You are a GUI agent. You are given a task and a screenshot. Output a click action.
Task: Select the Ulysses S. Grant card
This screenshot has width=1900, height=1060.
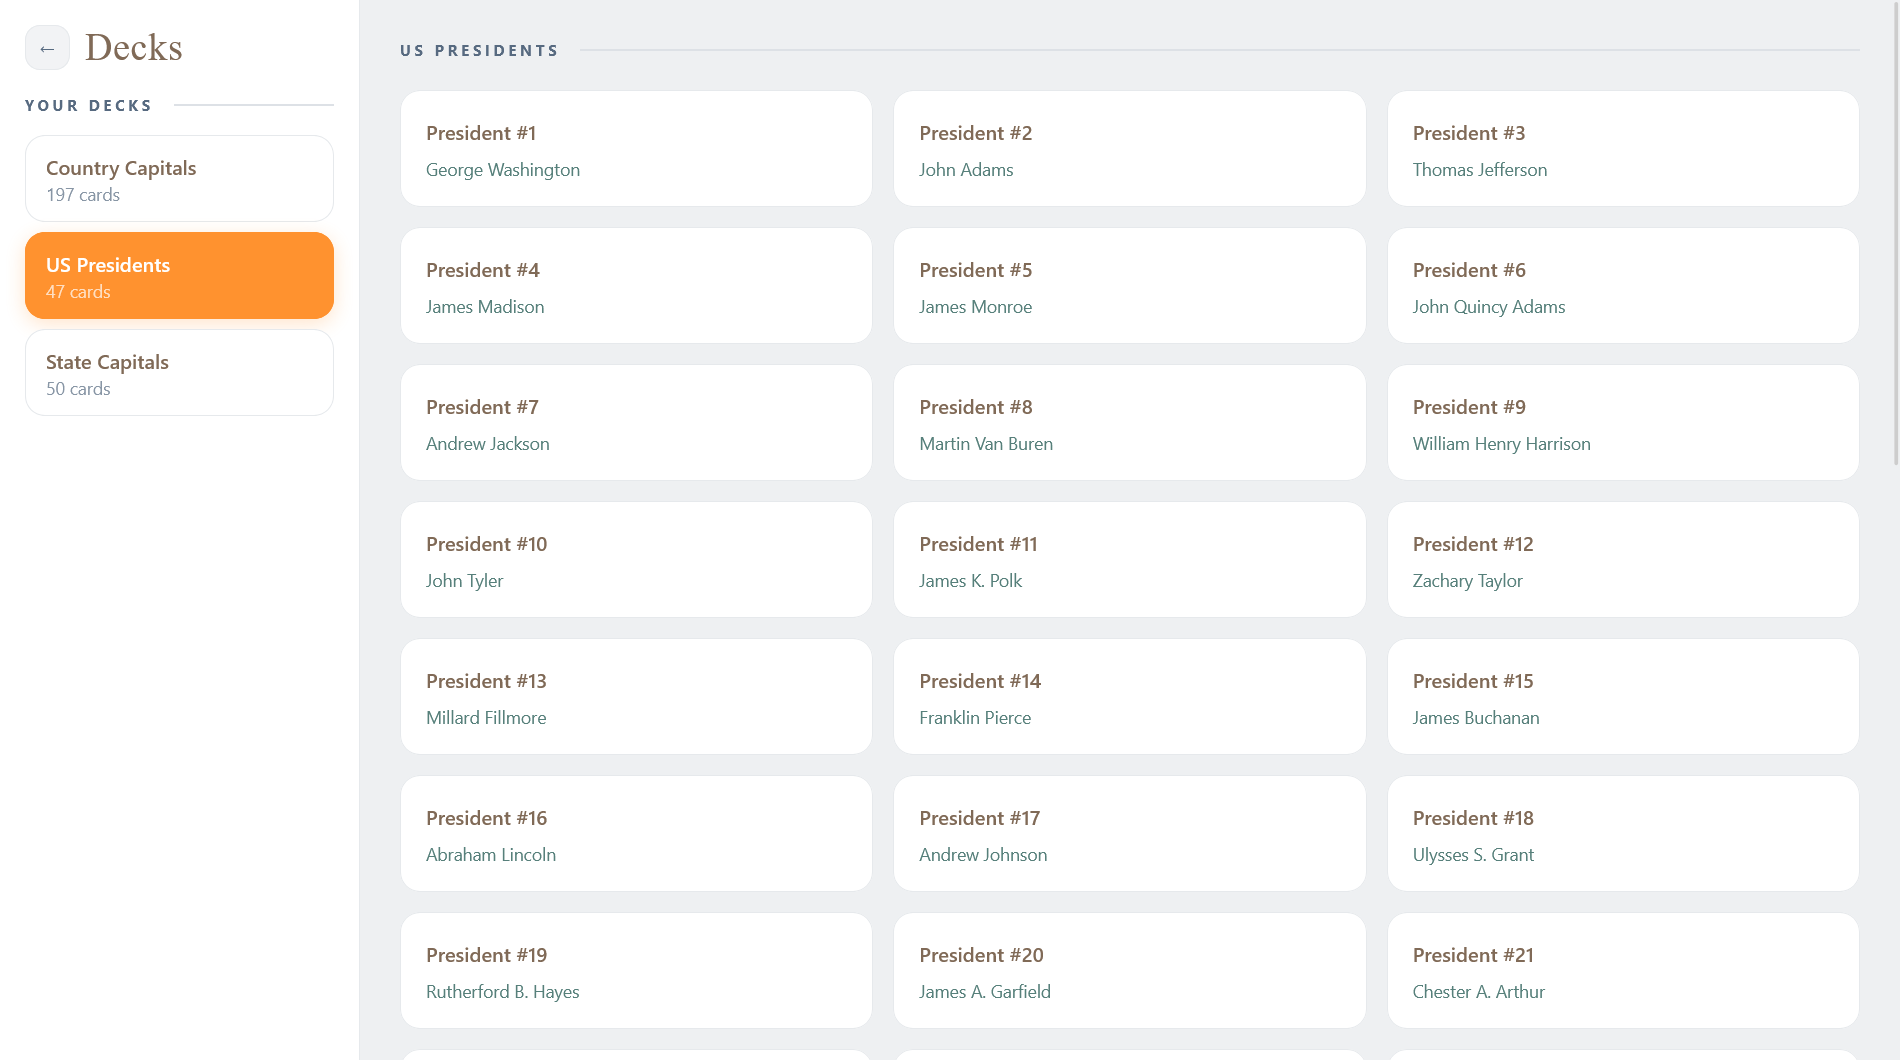[1622, 834]
